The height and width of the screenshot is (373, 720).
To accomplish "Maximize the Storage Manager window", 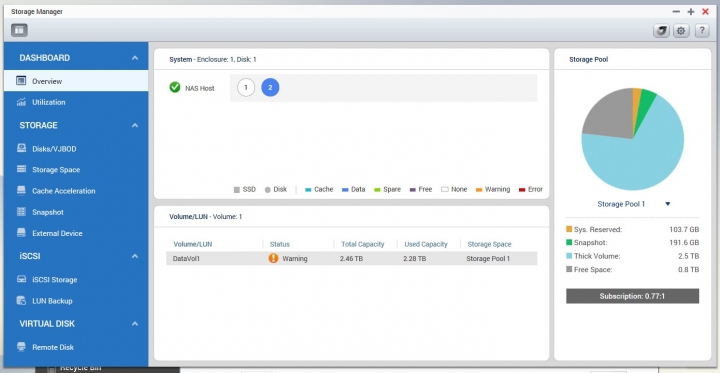I will [691, 12].
